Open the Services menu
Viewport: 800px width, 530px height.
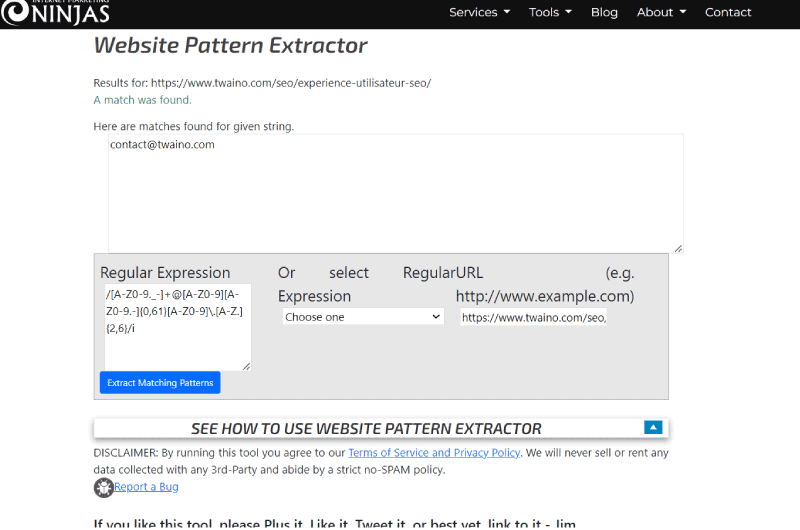click(x=479, y=12)
